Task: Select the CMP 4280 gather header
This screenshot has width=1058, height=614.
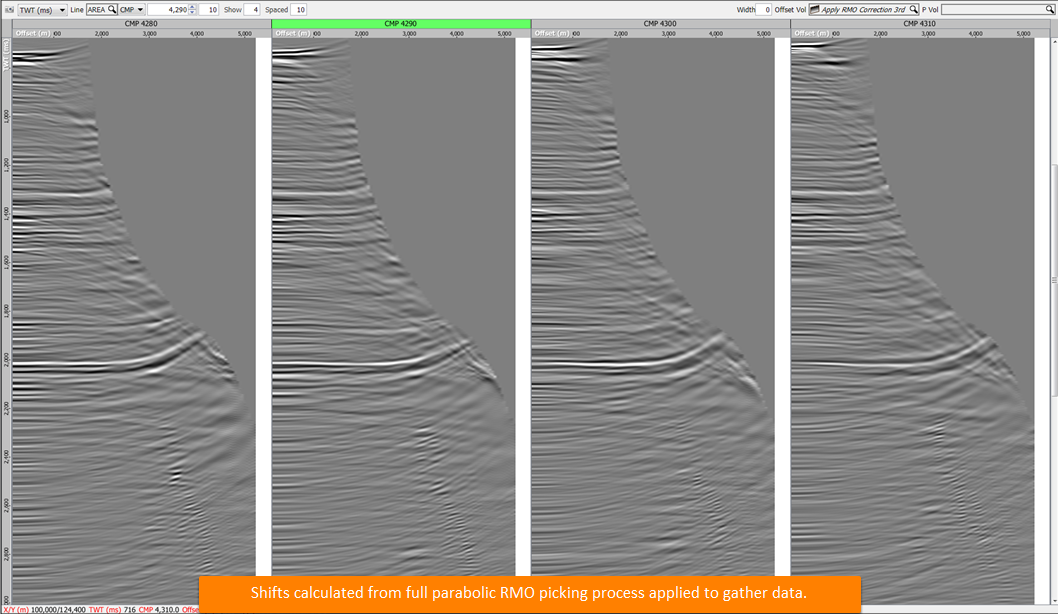Action: point(141,24)
